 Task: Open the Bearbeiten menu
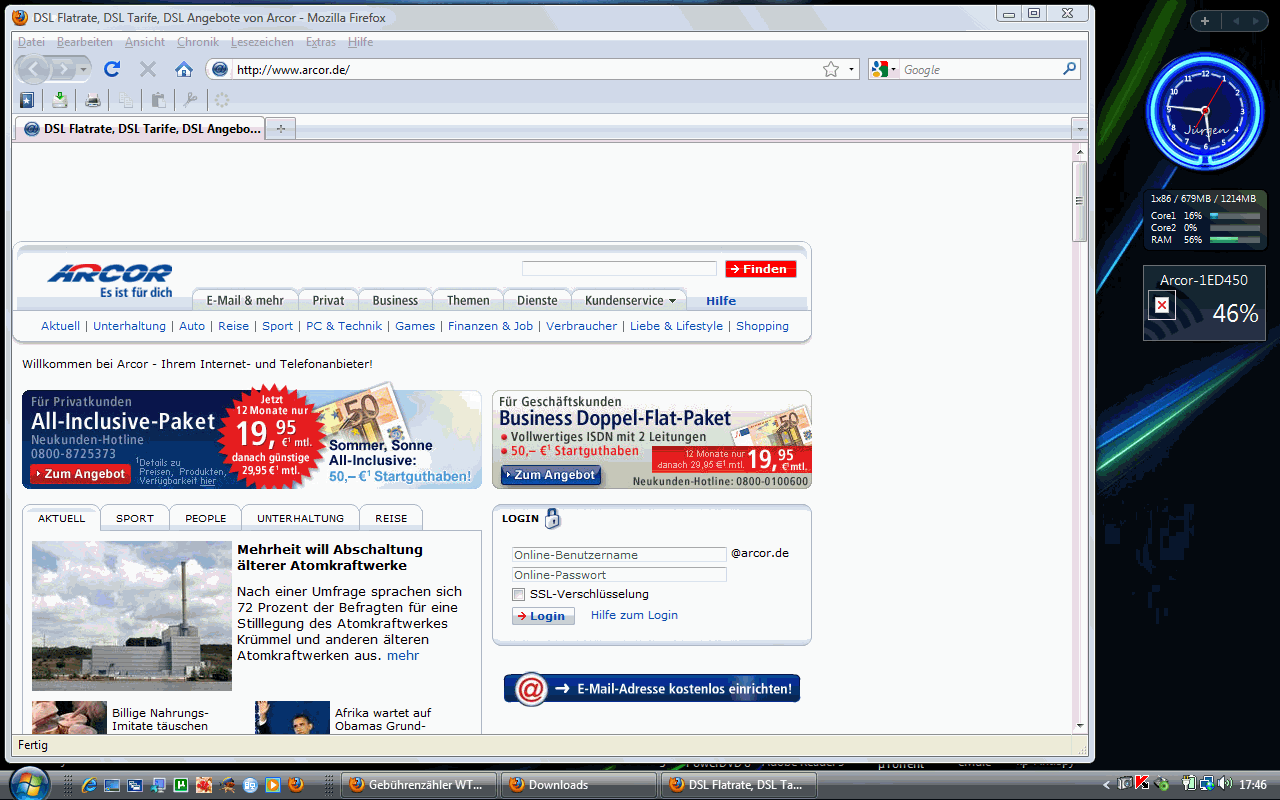click(x=85, y=42)
